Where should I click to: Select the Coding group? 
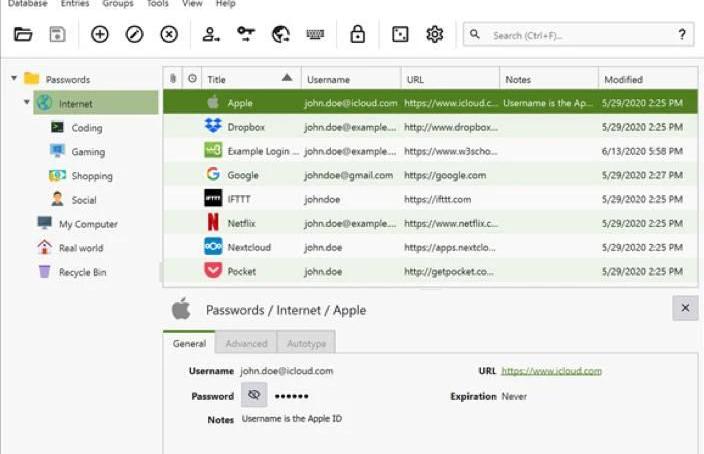pos(87,128)
